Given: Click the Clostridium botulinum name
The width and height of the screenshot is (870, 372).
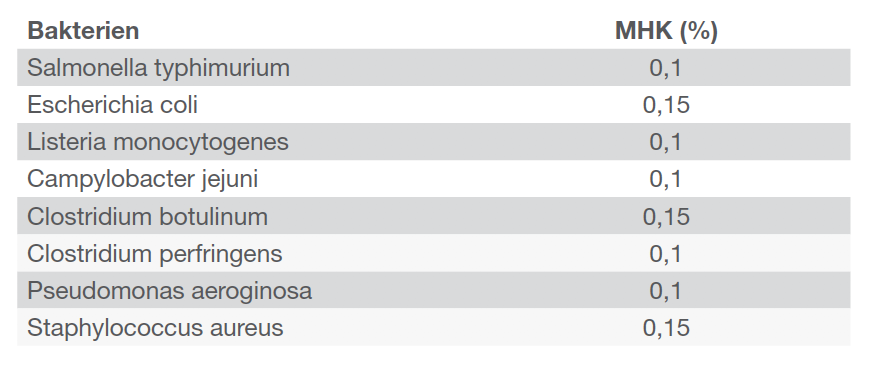Looking at the screenshot, I should pos(148,216).
